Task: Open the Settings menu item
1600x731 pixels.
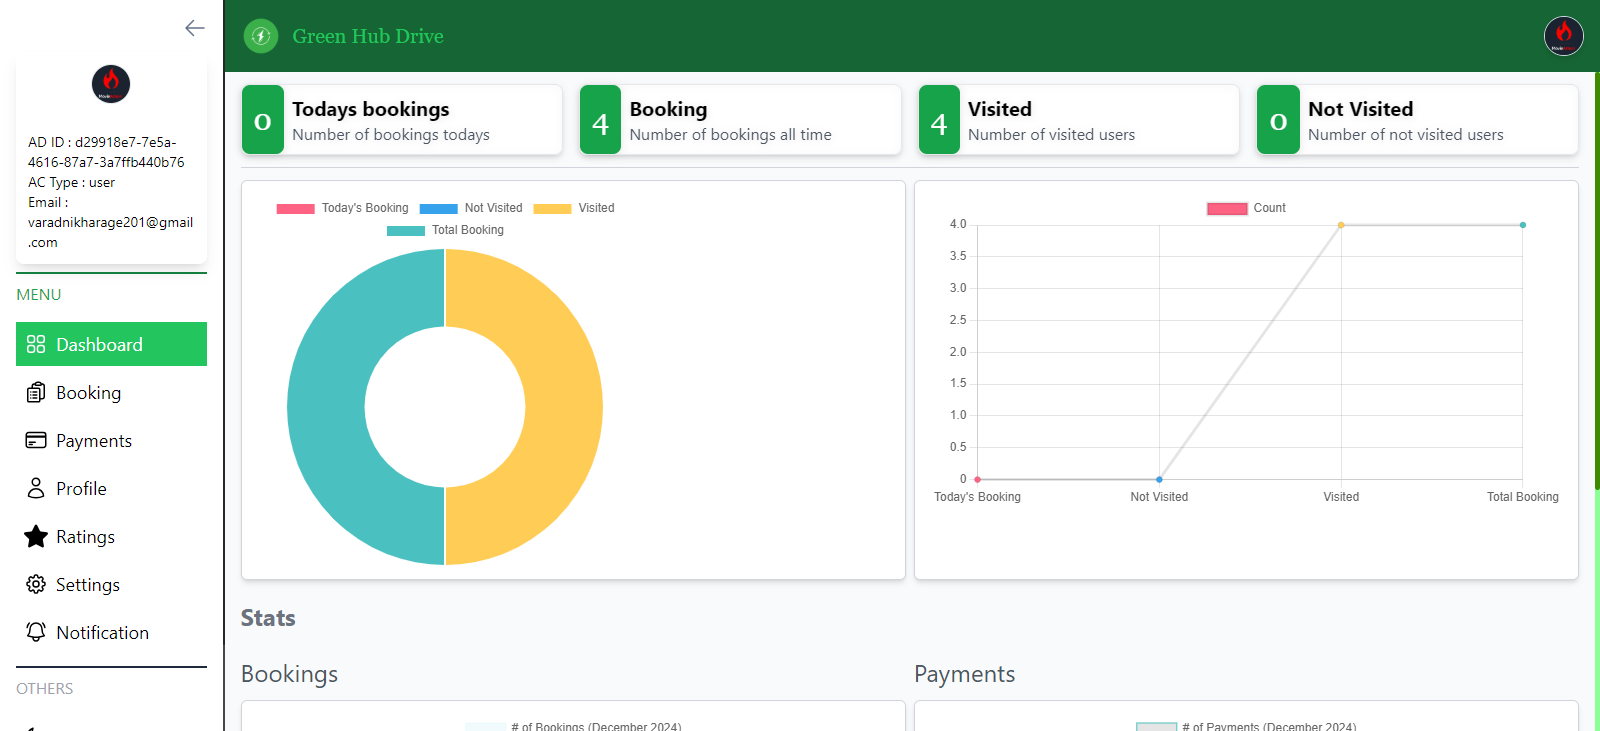Action: [111, 584]
